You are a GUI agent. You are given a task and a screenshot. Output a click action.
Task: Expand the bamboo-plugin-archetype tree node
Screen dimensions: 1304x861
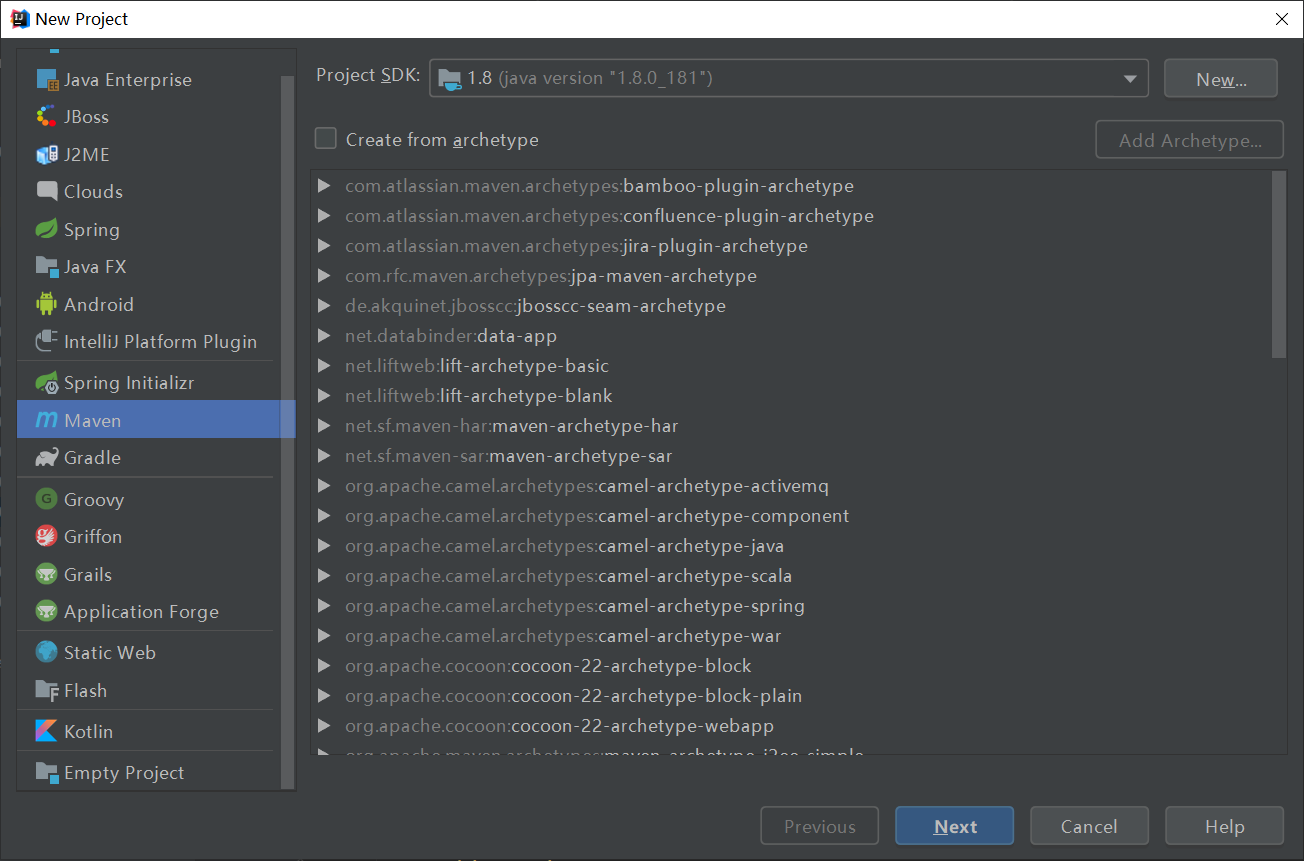323,186
